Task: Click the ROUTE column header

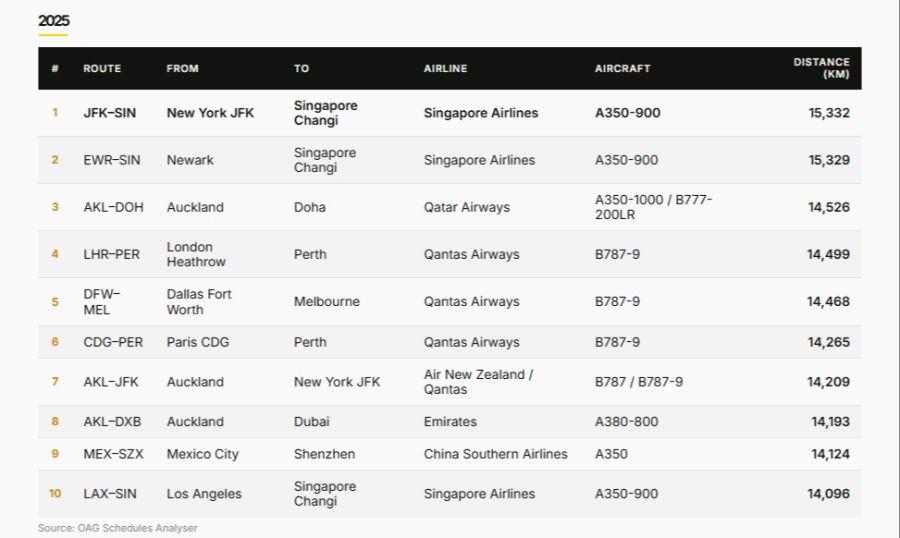Action: point(102,68)
